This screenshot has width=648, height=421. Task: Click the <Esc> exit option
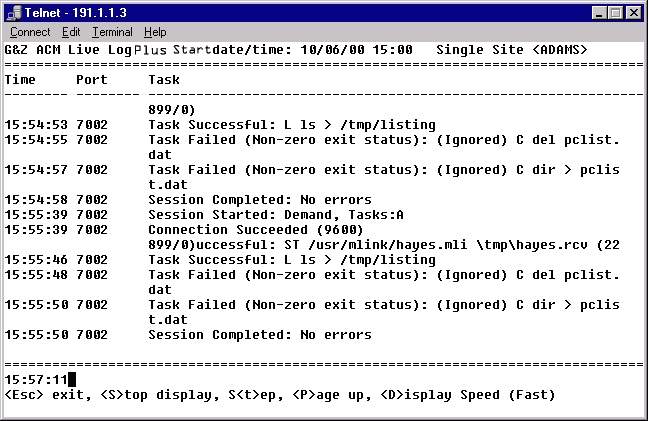pyautogui.click(x=40, y=395)
